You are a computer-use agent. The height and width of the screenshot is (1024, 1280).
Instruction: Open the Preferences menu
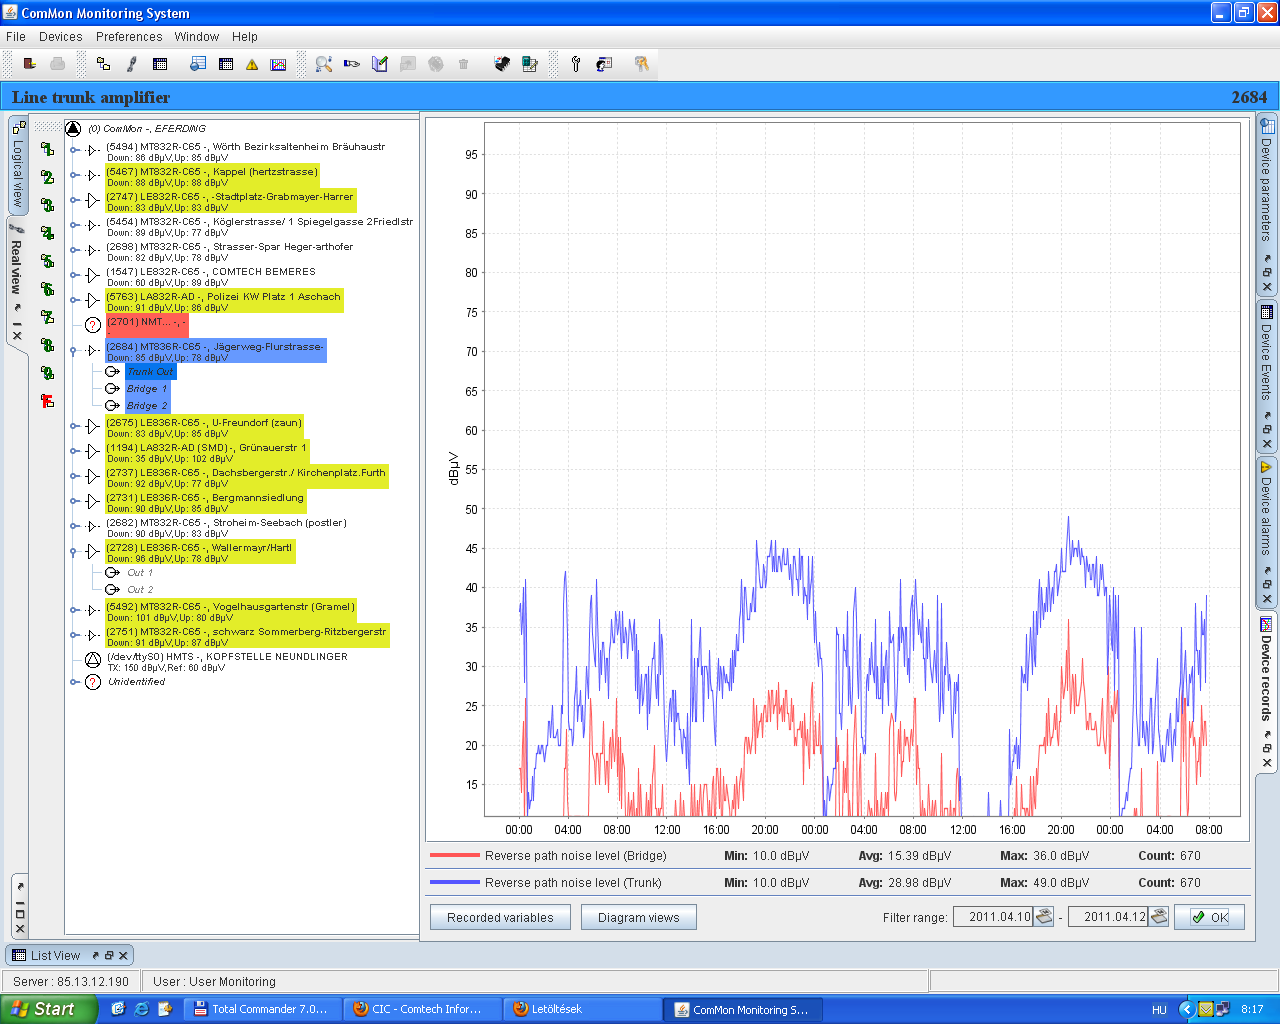129,37
